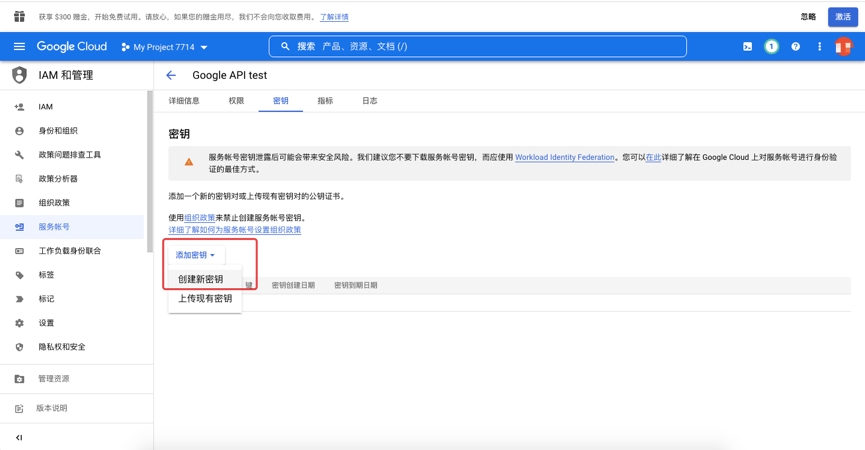Click the sidebar vertical scrollbar

pyautogui.click(x=149, y=171)
